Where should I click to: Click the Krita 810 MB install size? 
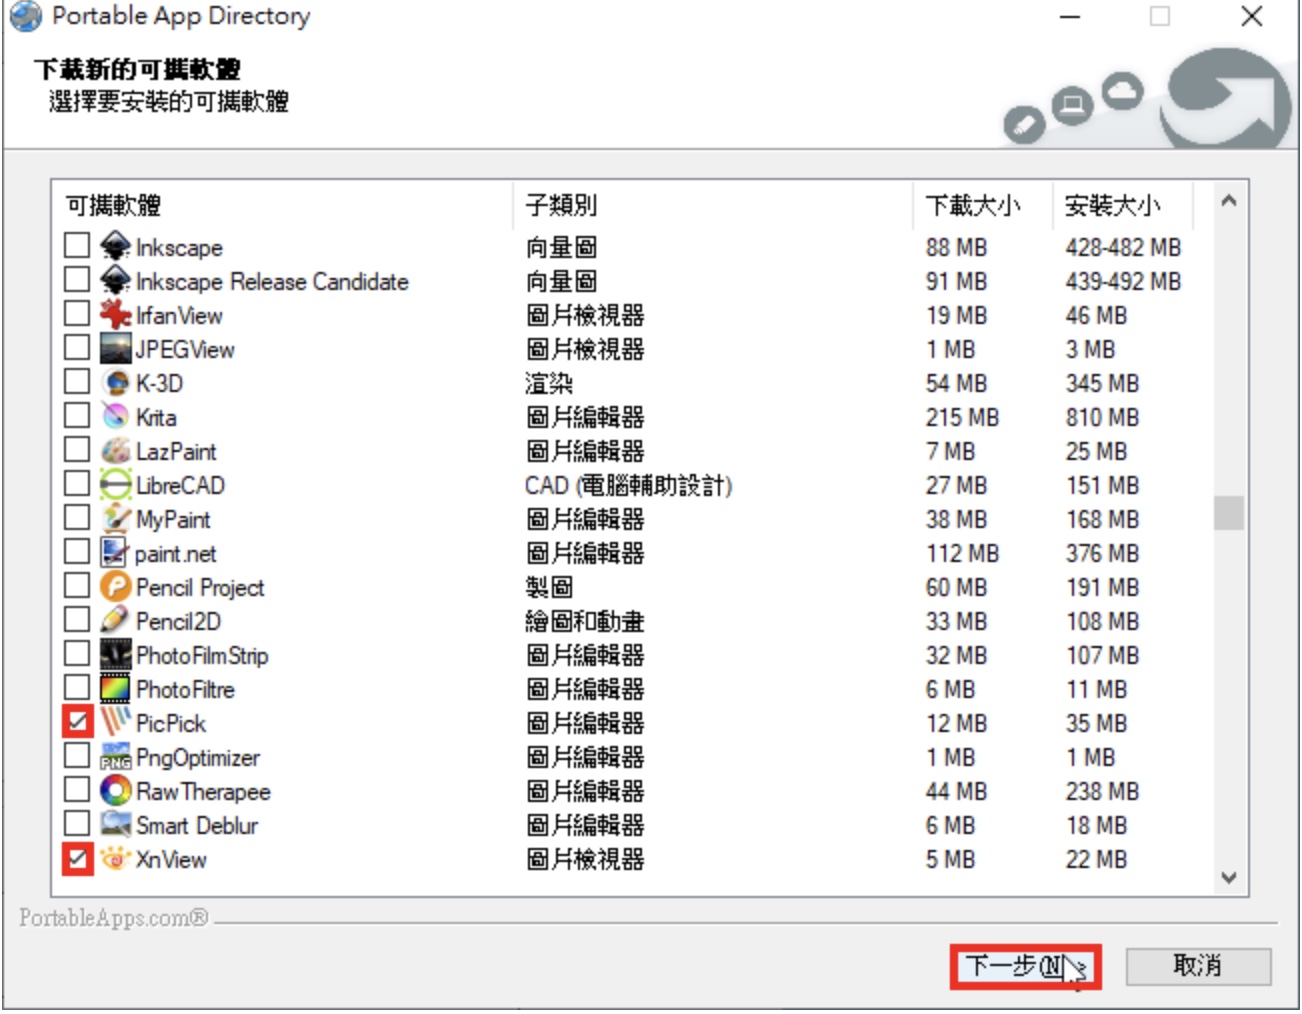[x=1102, y=417]
